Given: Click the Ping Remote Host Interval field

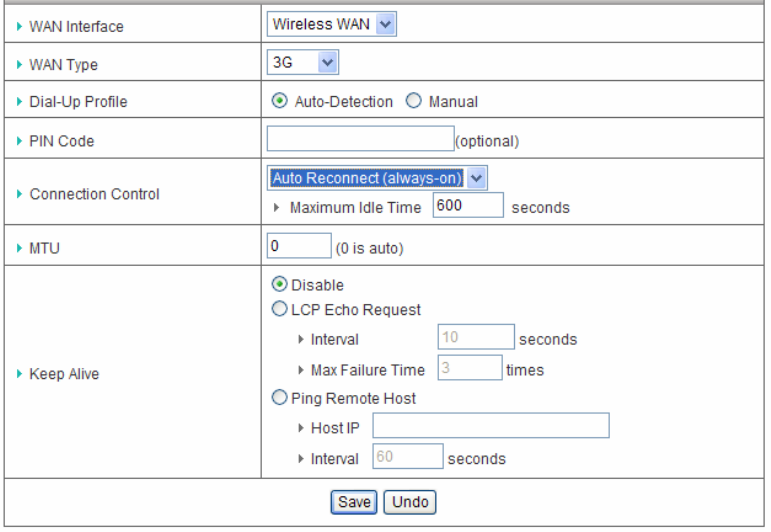Looking at the screenshot, I should pos(407,458).
